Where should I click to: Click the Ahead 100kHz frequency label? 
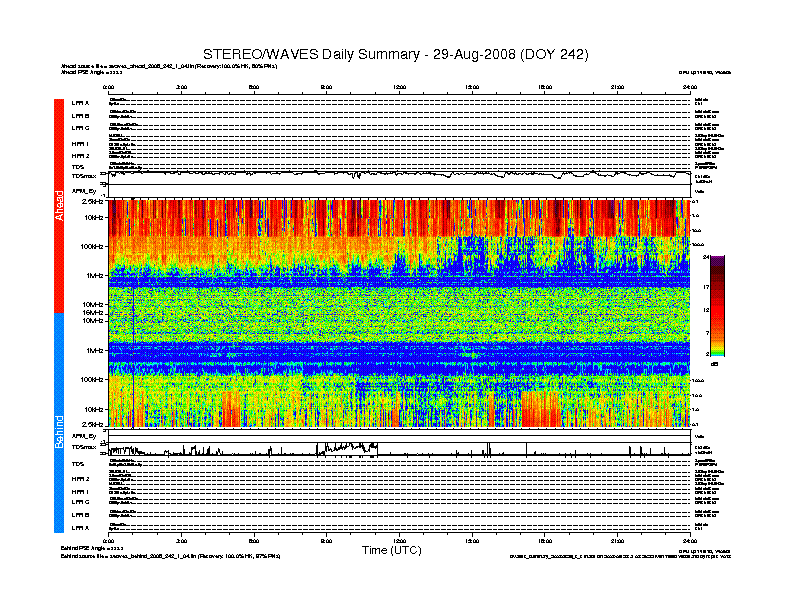pyautogui.click(x=92, y=246)
